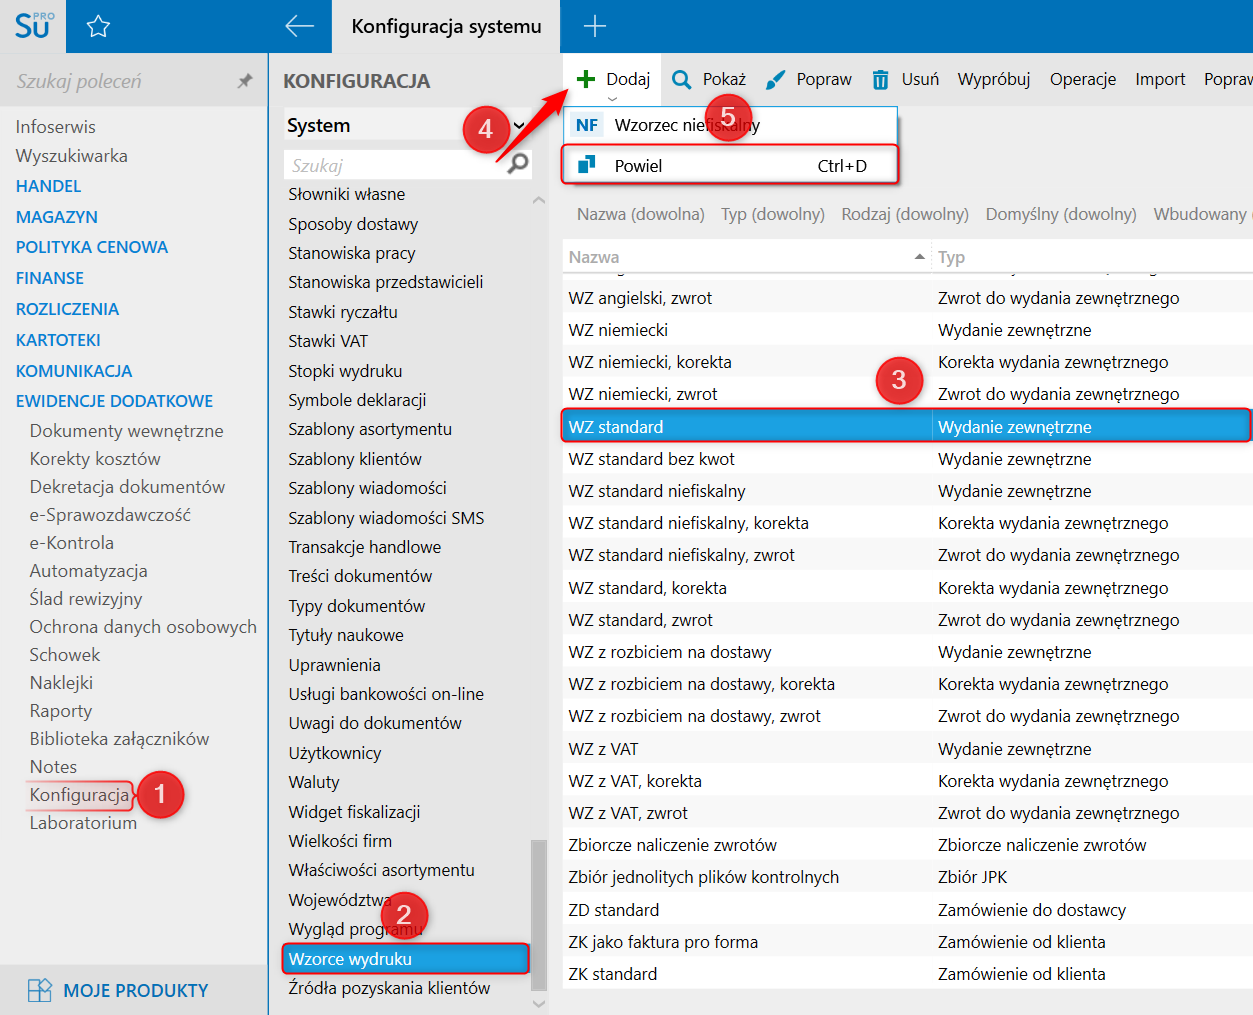Select the WZ niemiecki row
1253x1015 pixels.
(906, 330)
